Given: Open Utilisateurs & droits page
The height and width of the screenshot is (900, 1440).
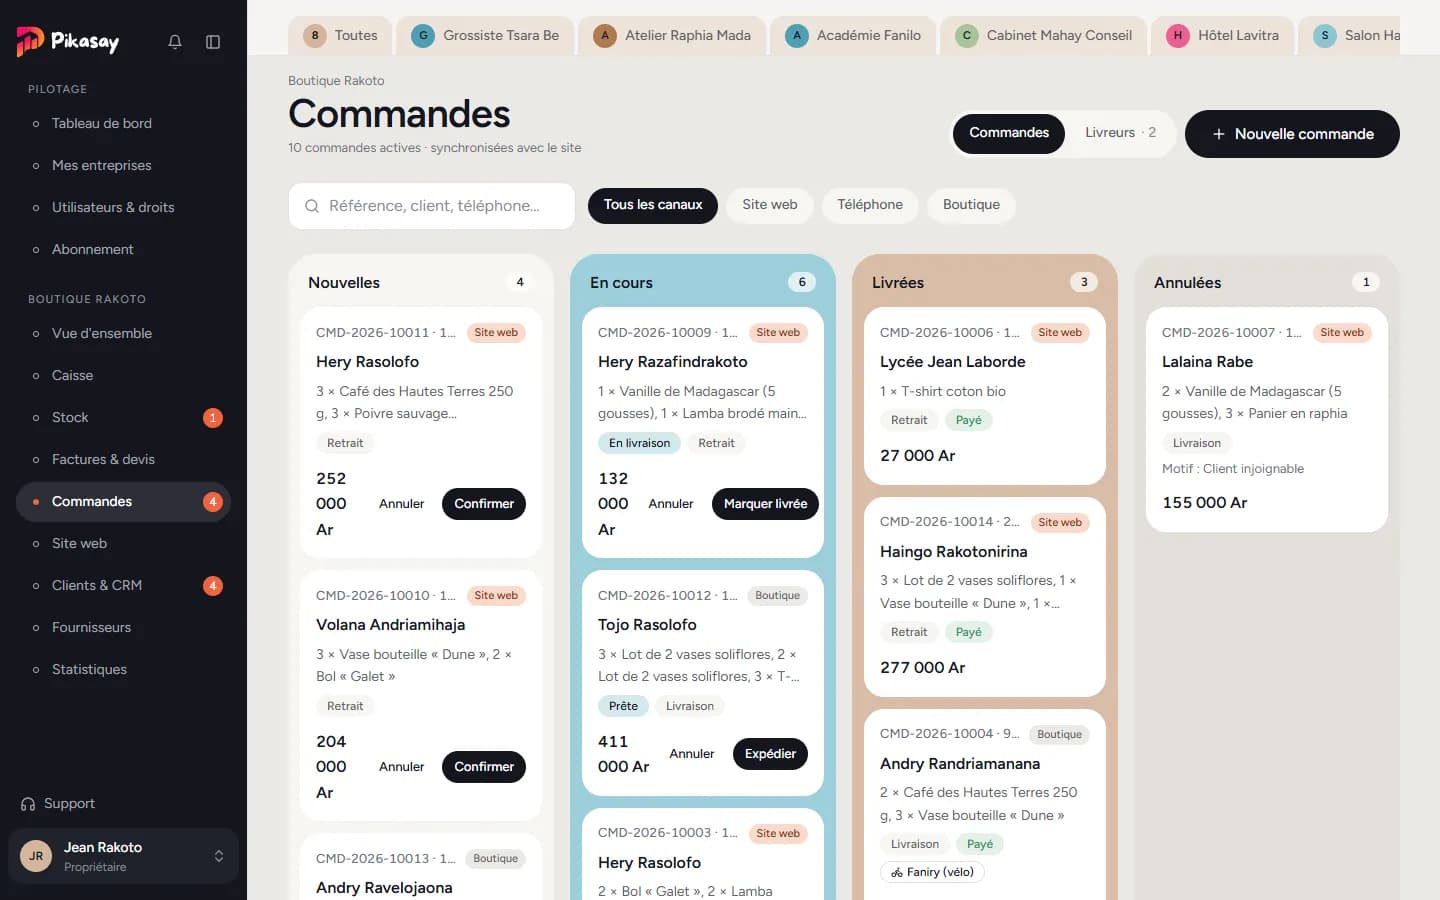Looking at the screenshot, I should pyautogui.click(x=123, y=208).
